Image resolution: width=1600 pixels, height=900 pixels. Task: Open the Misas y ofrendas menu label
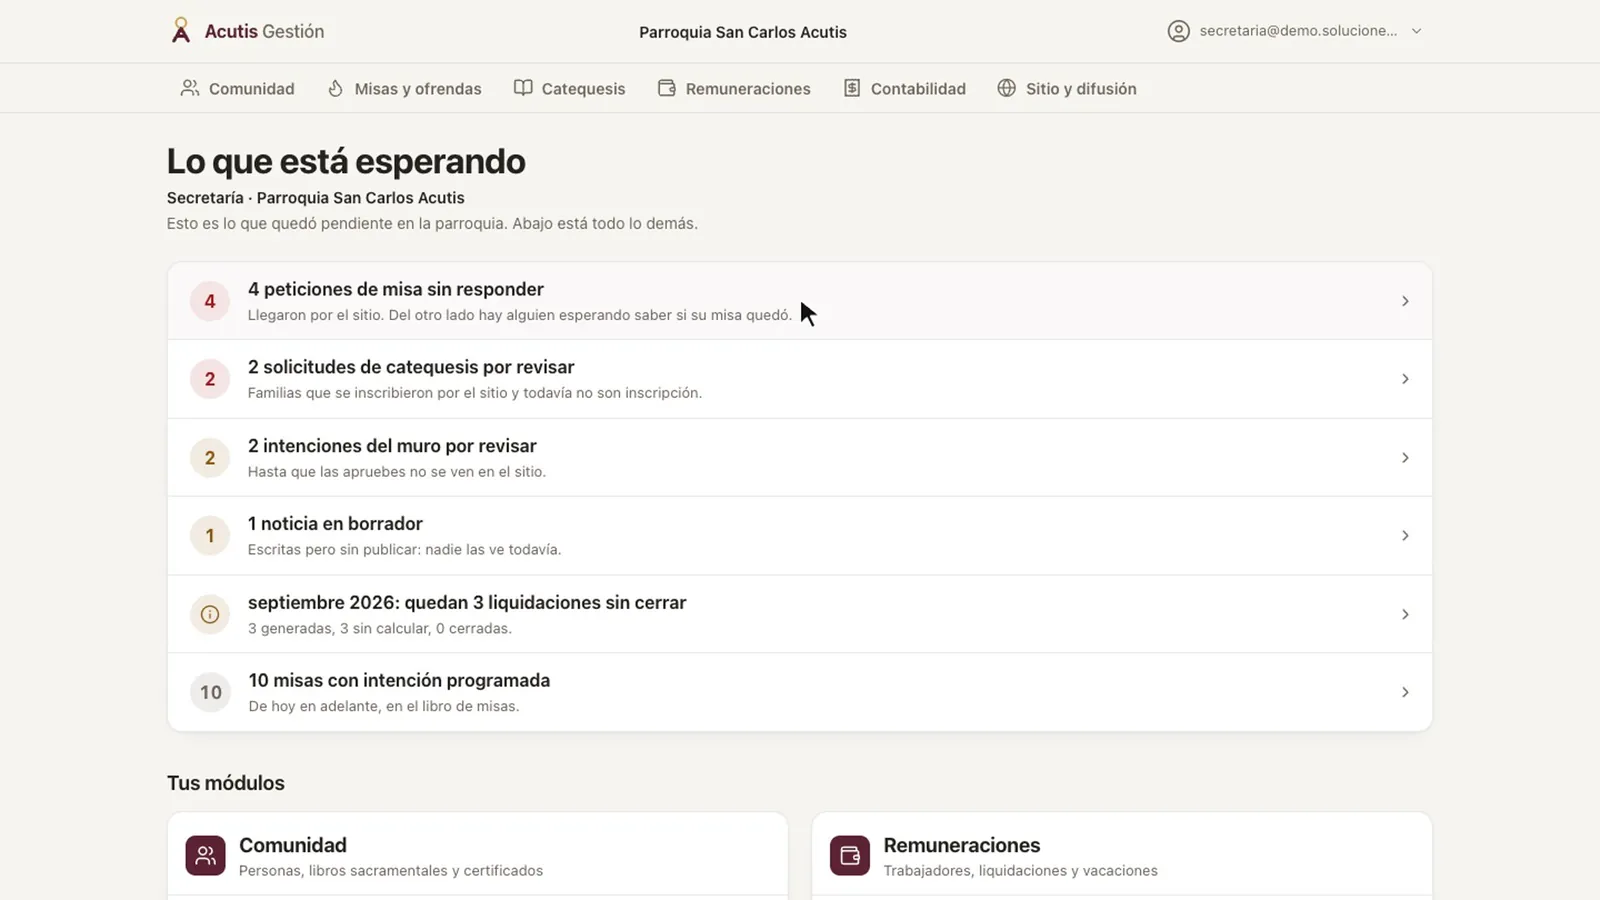(418, 88)
